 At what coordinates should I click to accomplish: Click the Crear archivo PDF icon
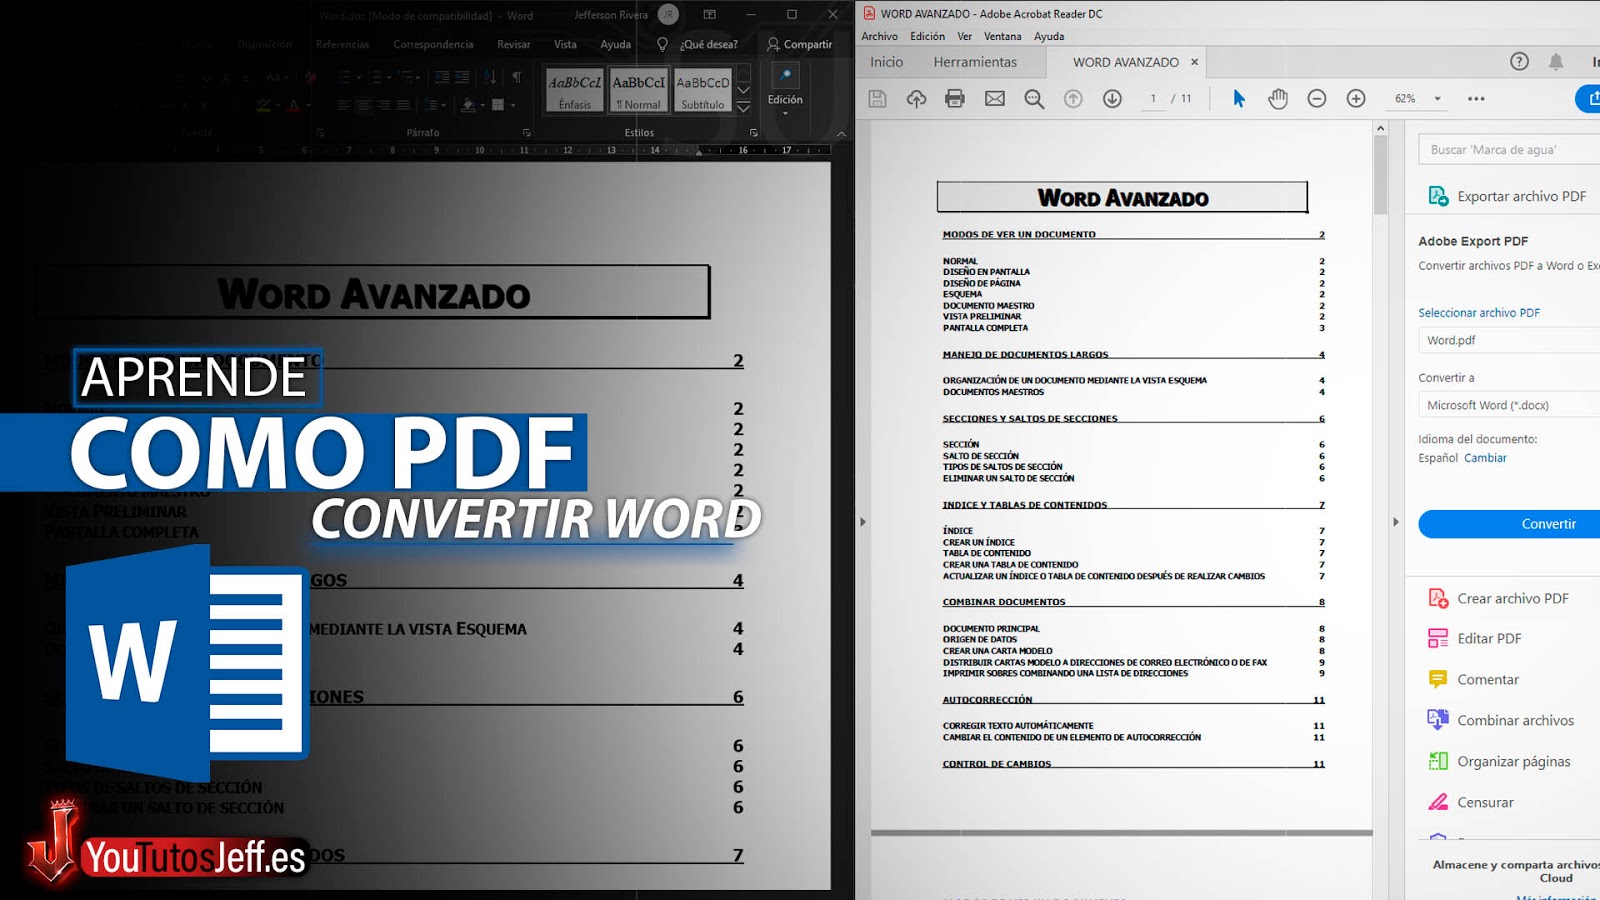click(x=1438, y=598)
